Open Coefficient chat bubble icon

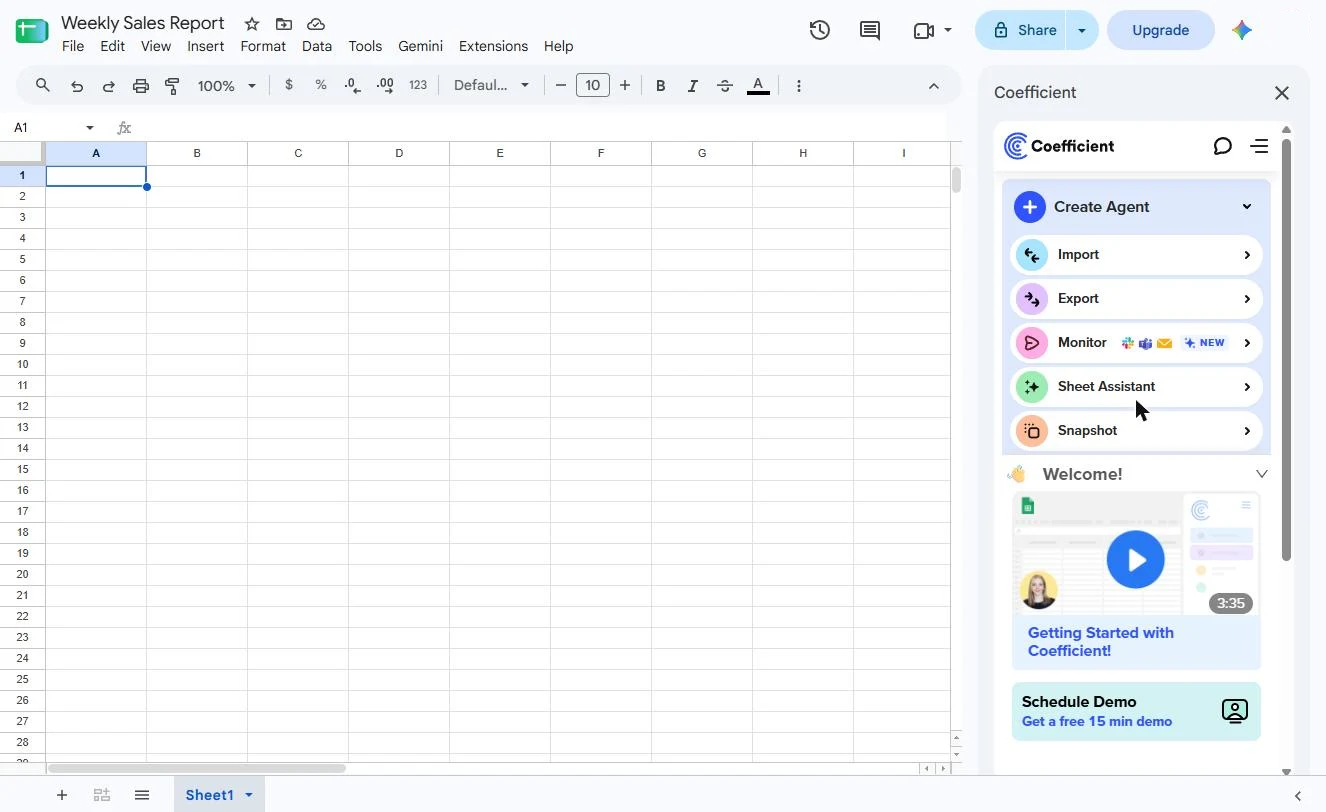pos(1222,146)
